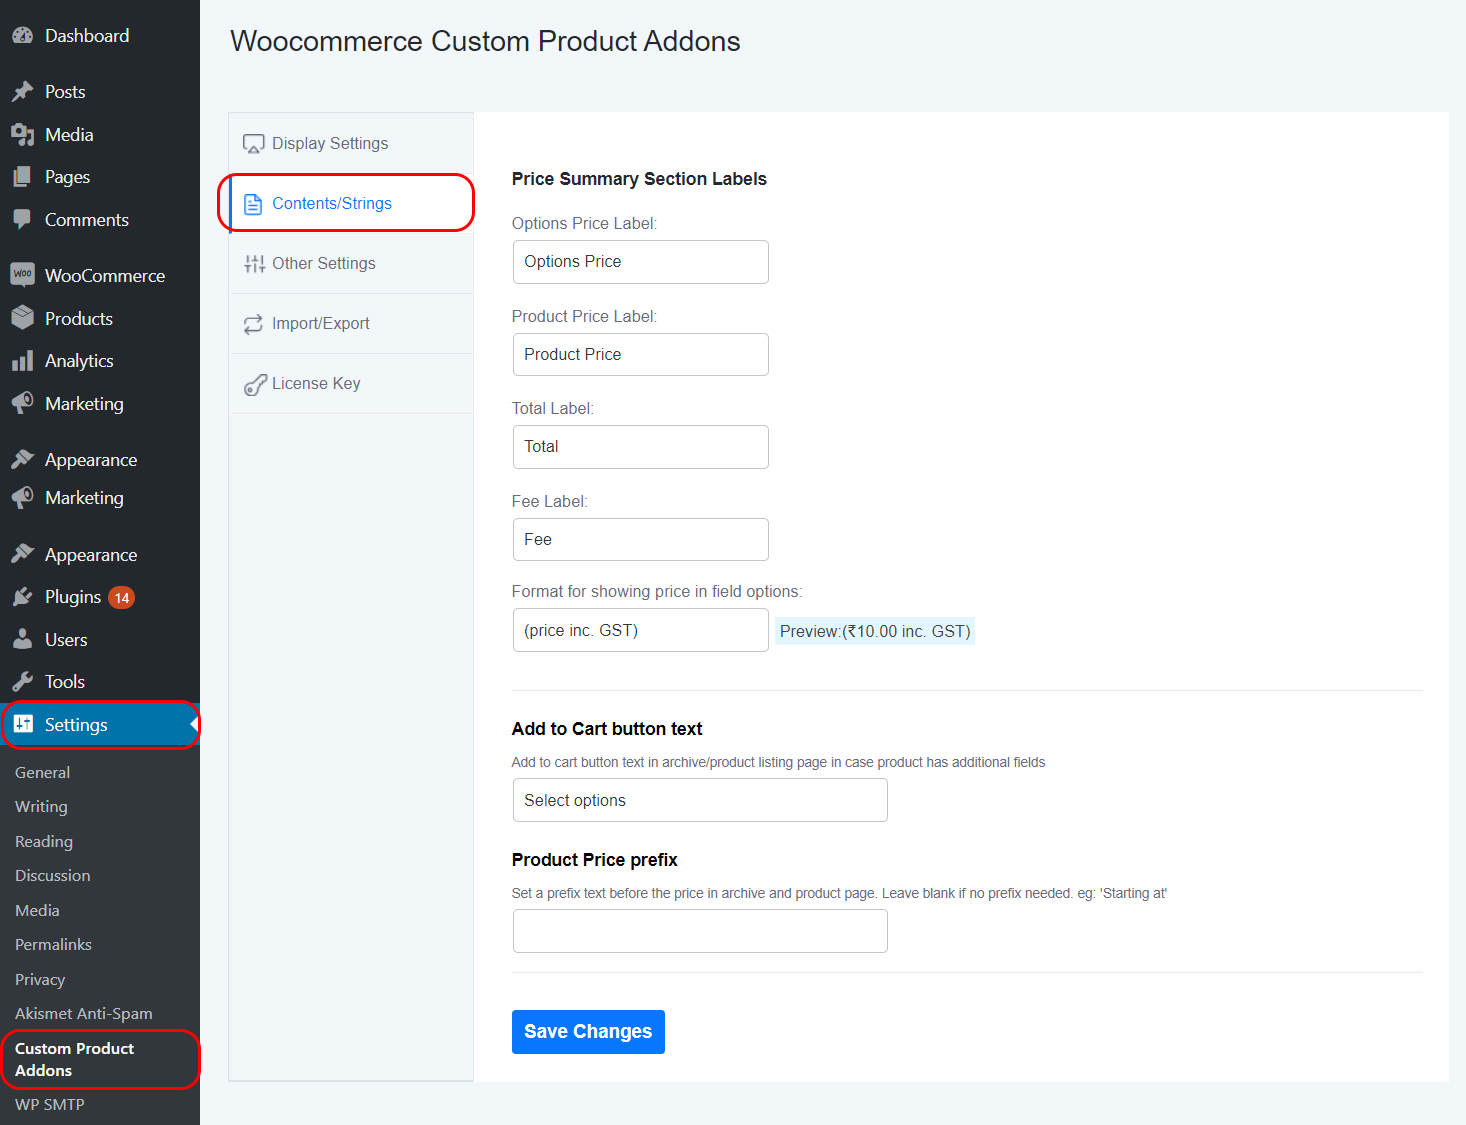Click the Dashboard gauge icon
1466x1125 pixels.
point(22,36)
